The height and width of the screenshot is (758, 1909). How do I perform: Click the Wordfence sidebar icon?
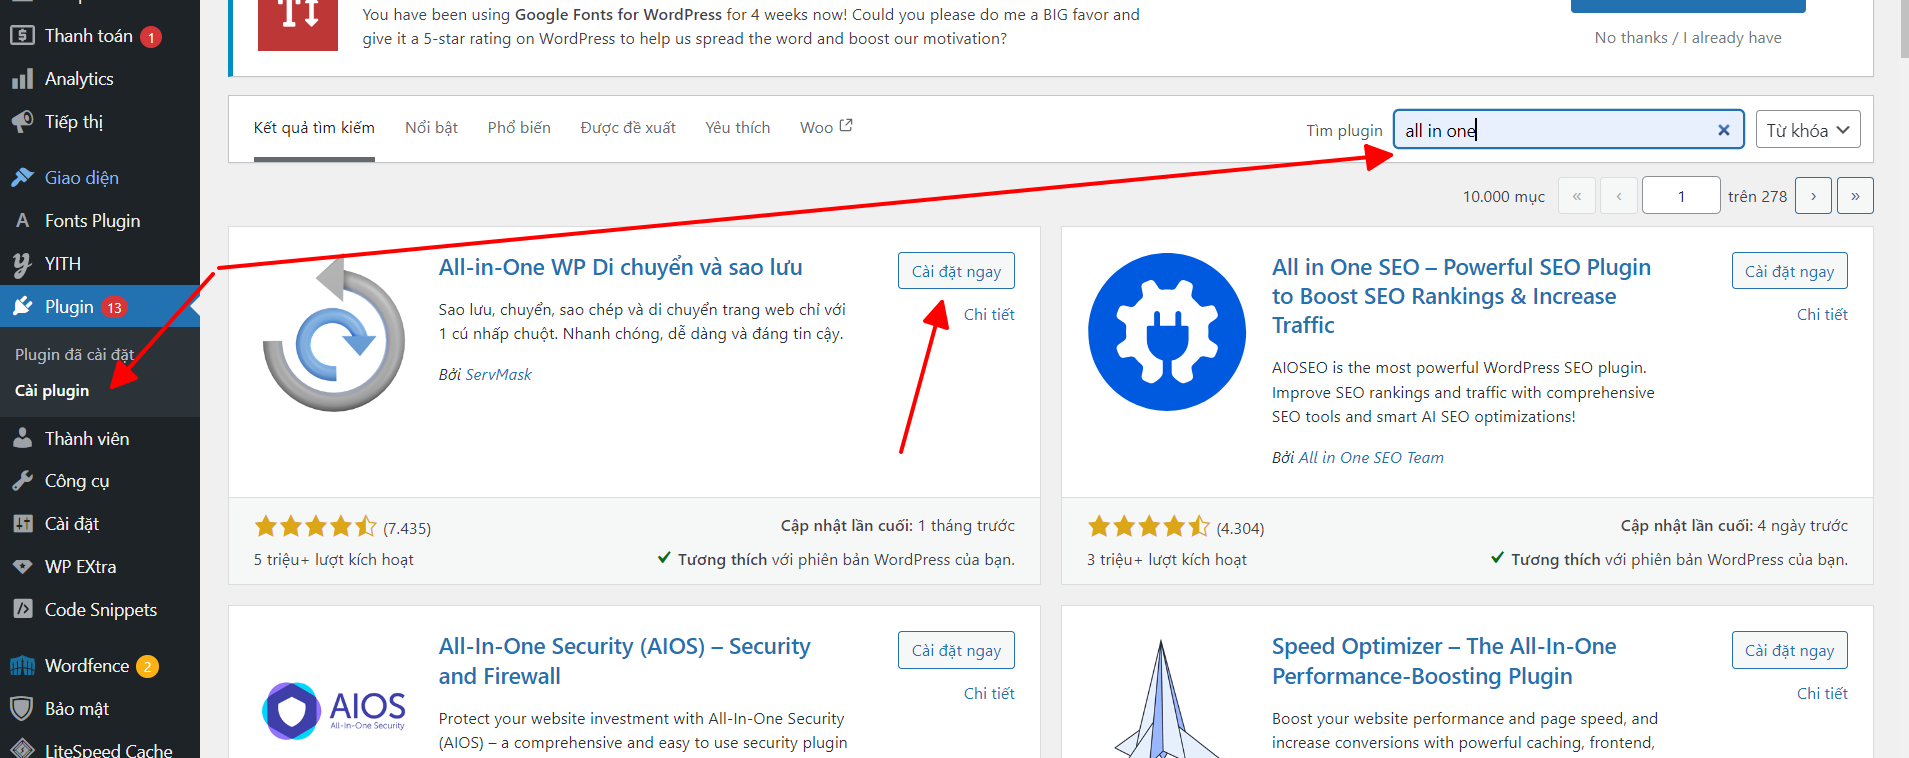22,666
